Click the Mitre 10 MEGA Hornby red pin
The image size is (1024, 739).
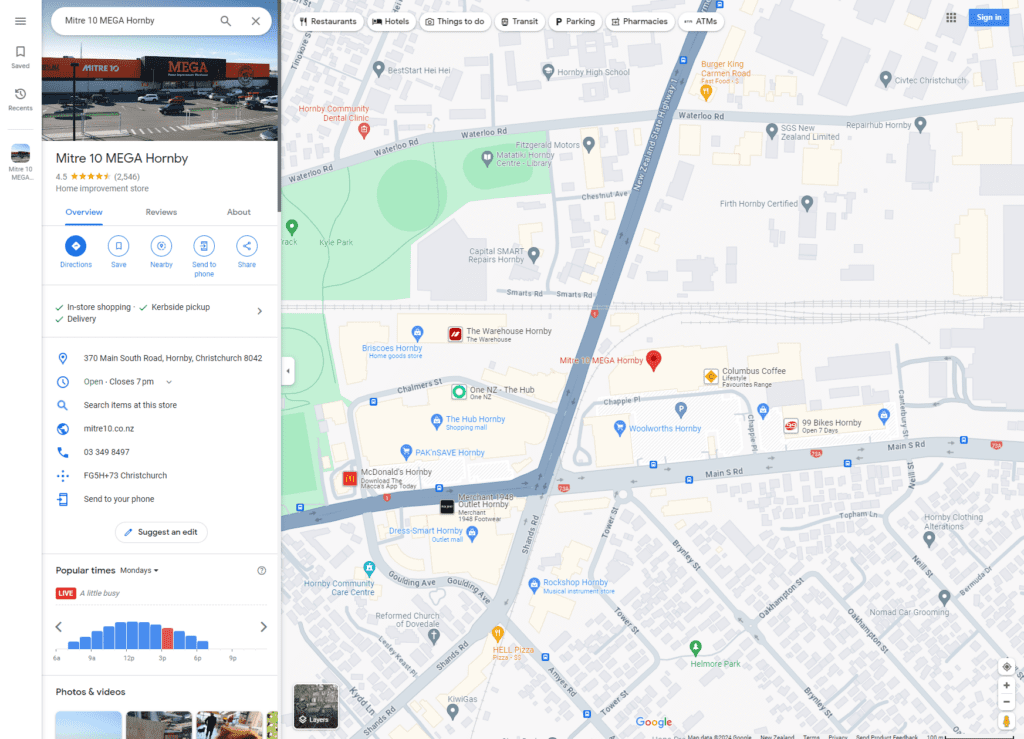tap(653, 360)
